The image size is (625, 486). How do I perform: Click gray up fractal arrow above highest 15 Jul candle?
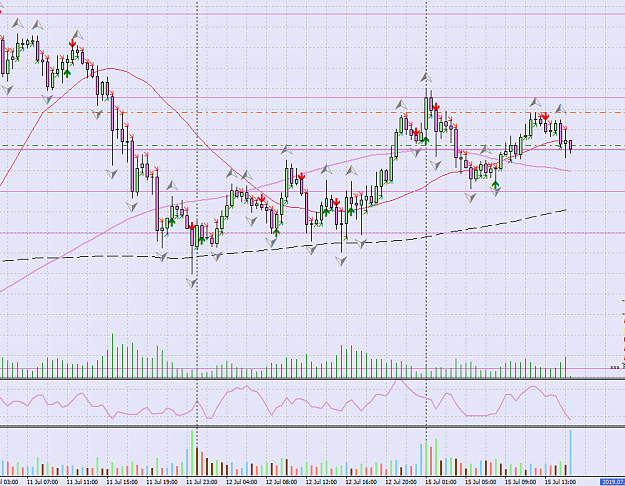[426, 78]
